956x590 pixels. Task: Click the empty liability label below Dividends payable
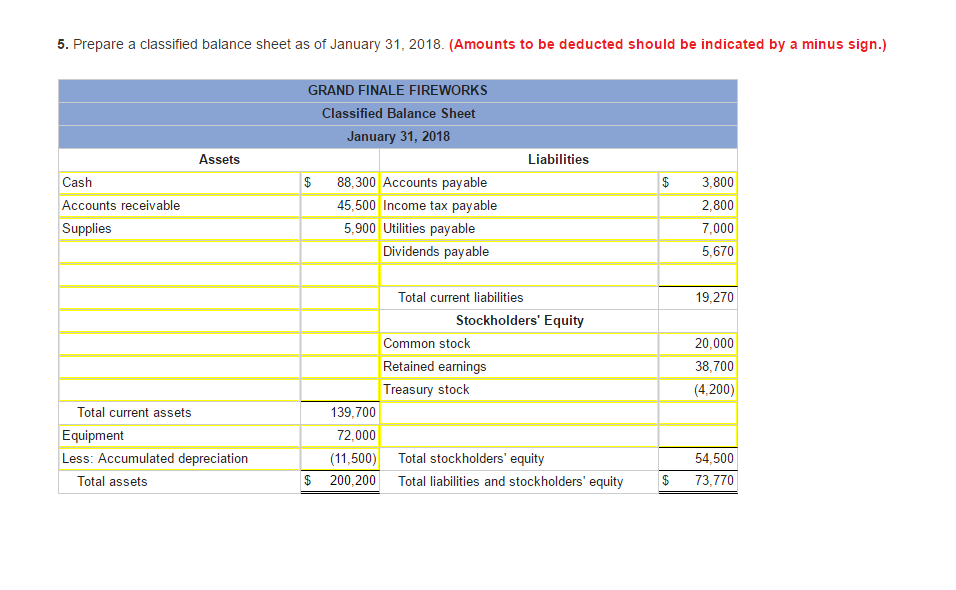pyautogui.click(x=519, y=275)
